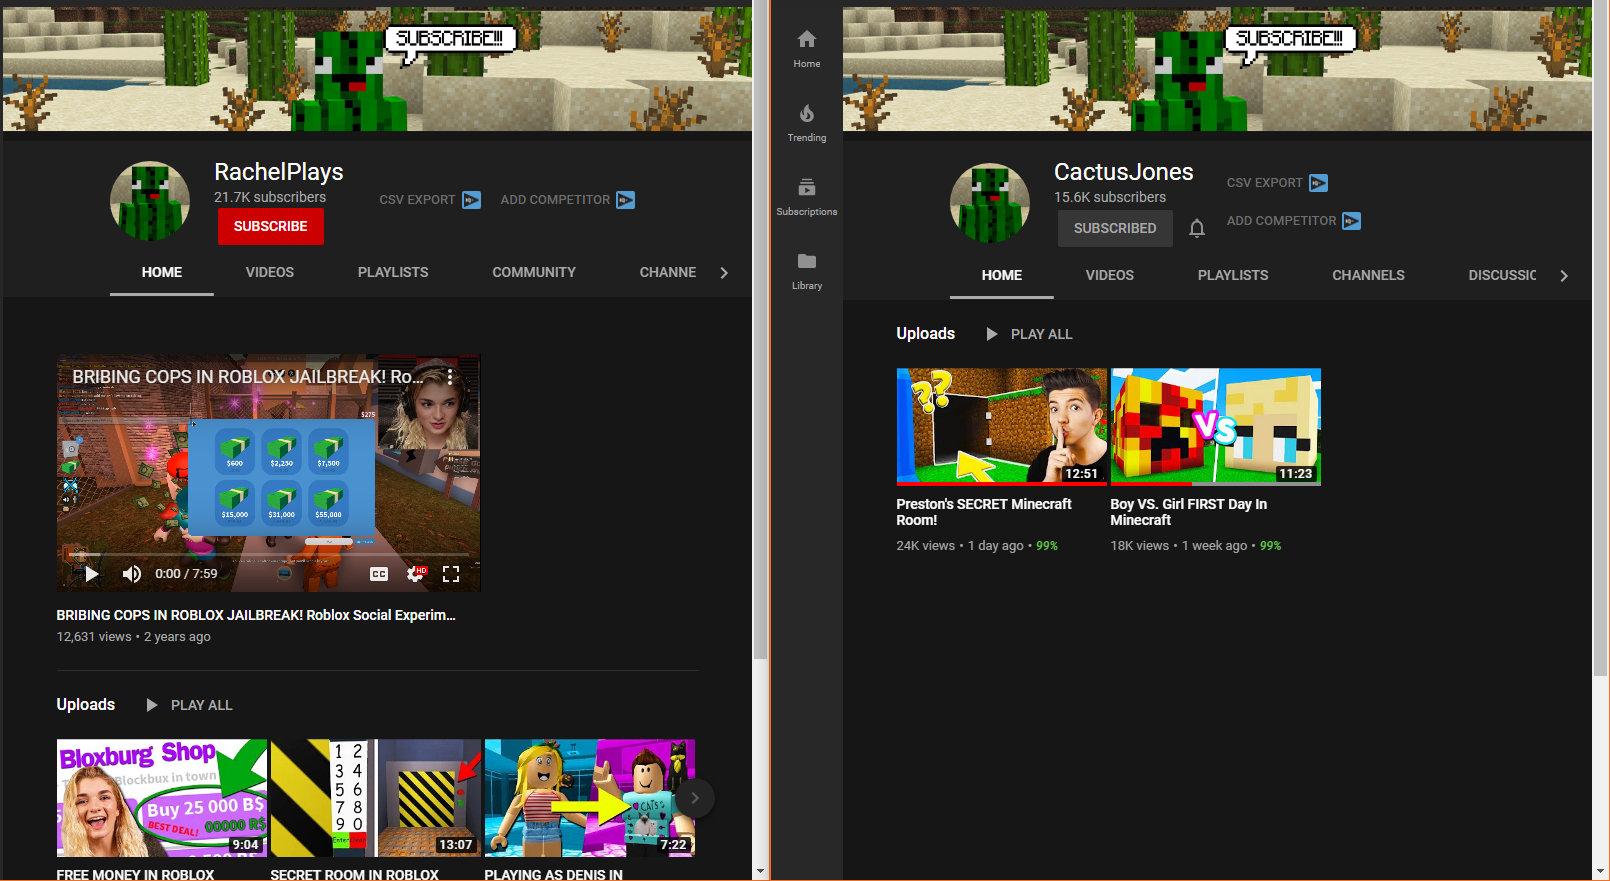The image size is (1610, 881).
Task: Click right window scrollbar down arrow
Action: click(1600, 872)
